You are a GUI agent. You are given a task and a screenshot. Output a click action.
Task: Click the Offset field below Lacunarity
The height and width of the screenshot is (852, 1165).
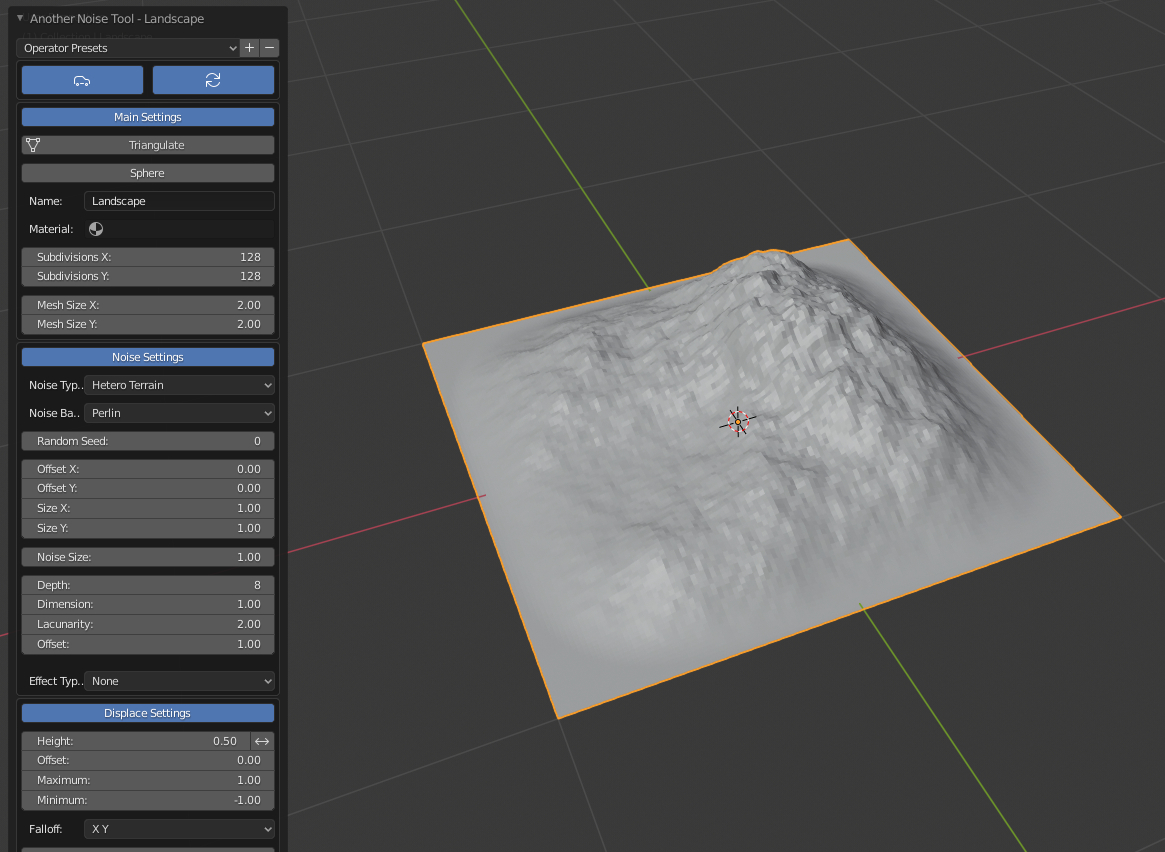[148, 644]
